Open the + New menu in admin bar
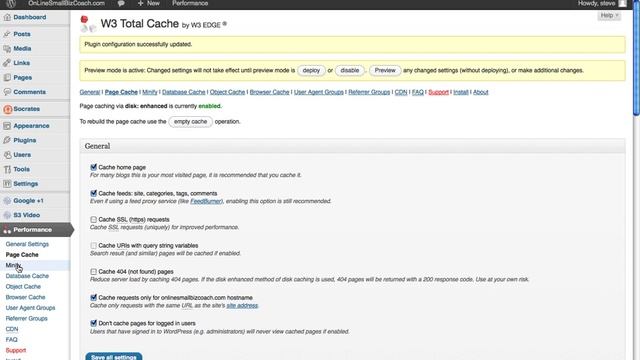The image size is (640, 360). tap(149, 3)
